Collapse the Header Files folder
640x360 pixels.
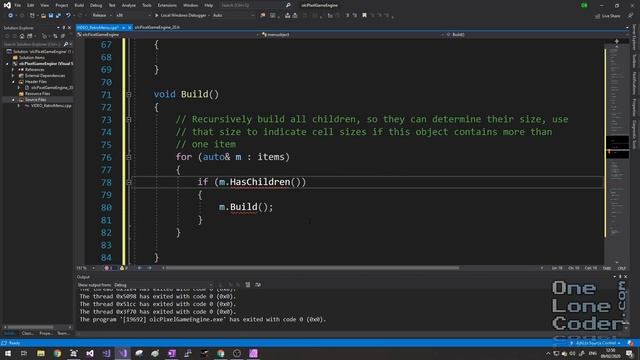(x=13, y=82)
